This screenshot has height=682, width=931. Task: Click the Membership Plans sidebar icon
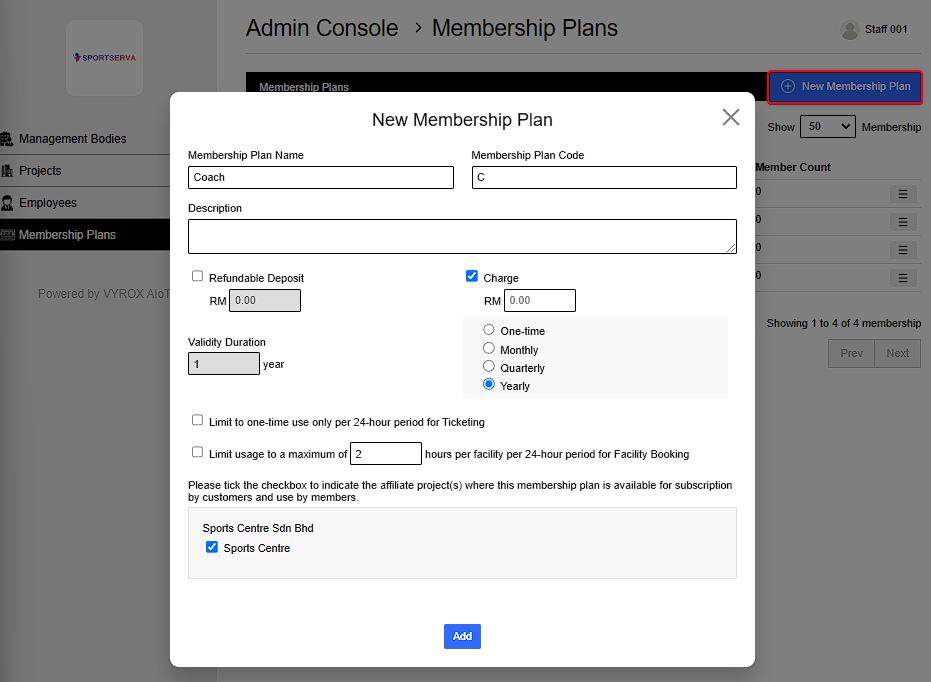tap(7, 235)
